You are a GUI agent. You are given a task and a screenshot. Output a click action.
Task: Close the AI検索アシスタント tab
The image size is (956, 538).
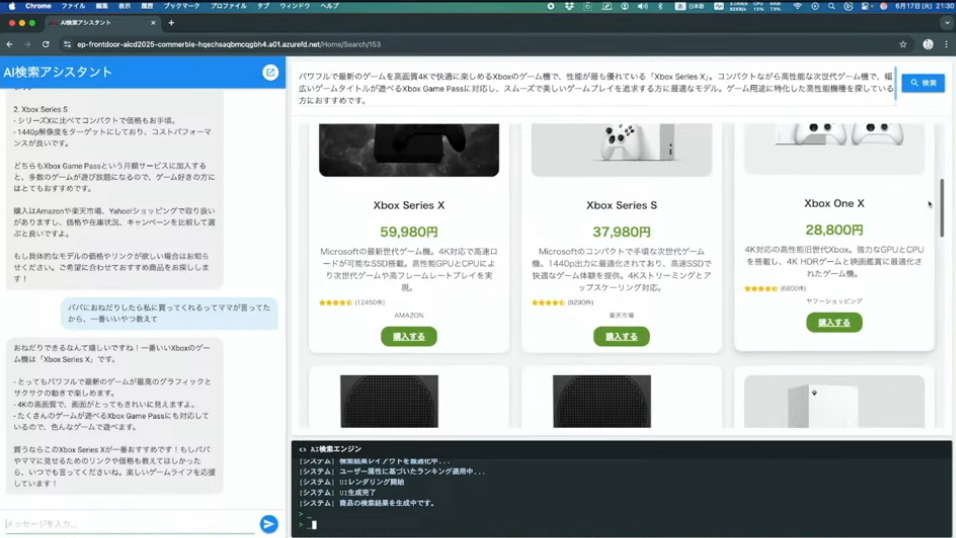pyautogui.click(x=153, y=23)
